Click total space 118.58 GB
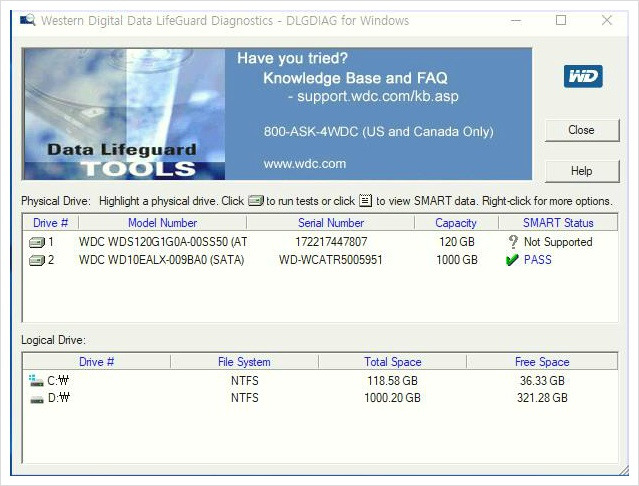 tap(392, 381)
